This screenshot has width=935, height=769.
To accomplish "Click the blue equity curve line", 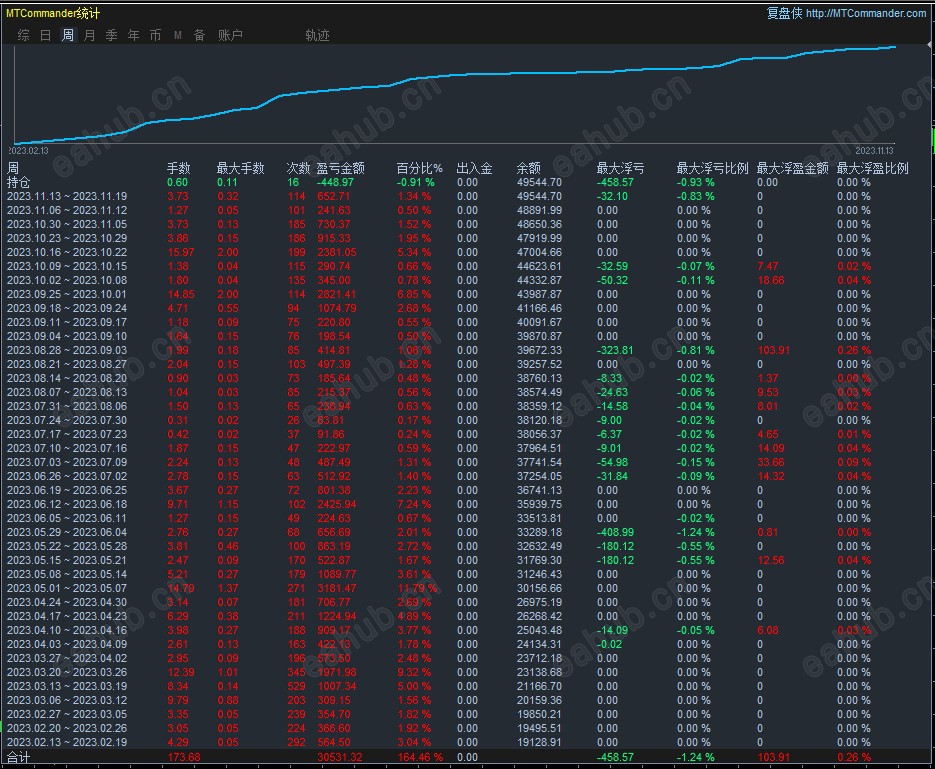I will click(453, 76).
